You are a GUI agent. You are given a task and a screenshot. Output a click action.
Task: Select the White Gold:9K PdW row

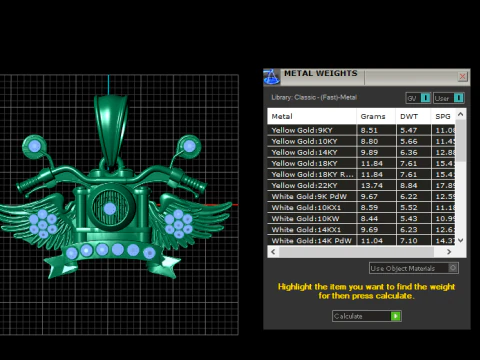coord(361,196)
